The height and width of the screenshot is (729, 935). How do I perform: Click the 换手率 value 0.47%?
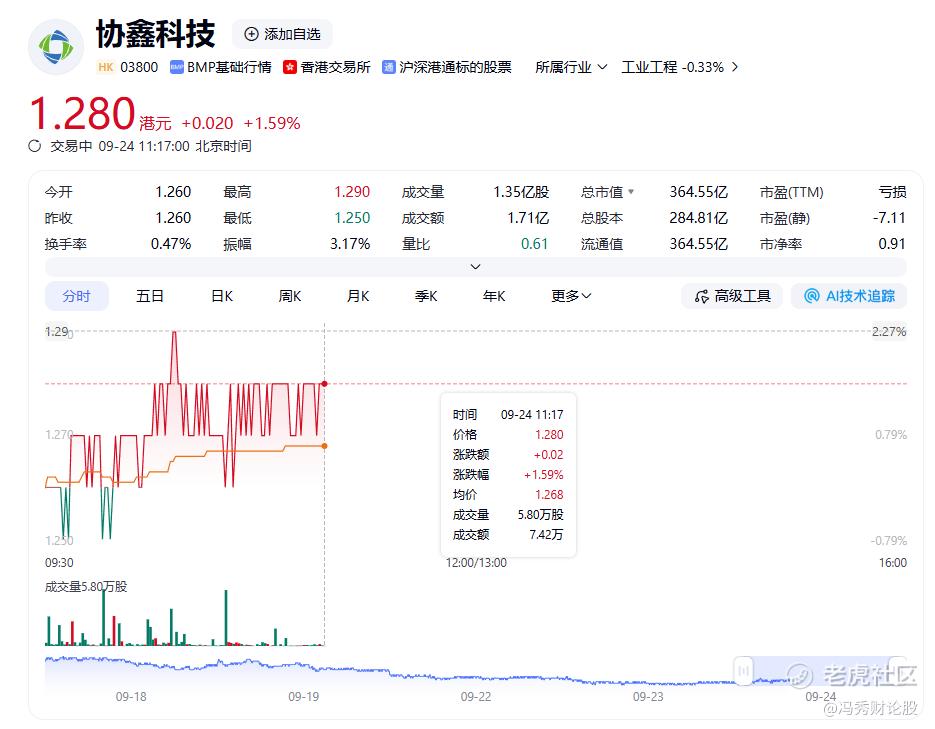171,244
